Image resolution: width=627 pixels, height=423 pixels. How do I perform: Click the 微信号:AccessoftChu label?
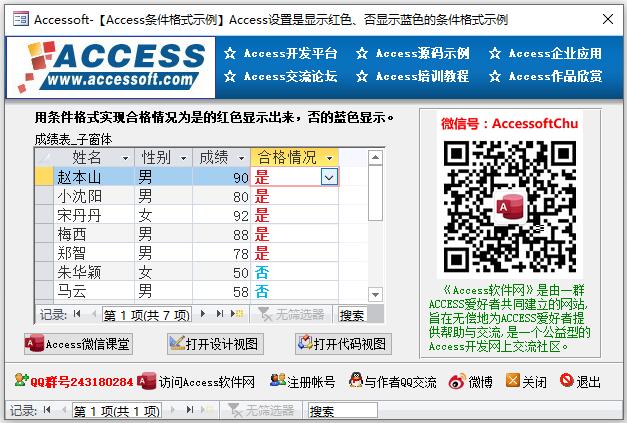(510, 124)
